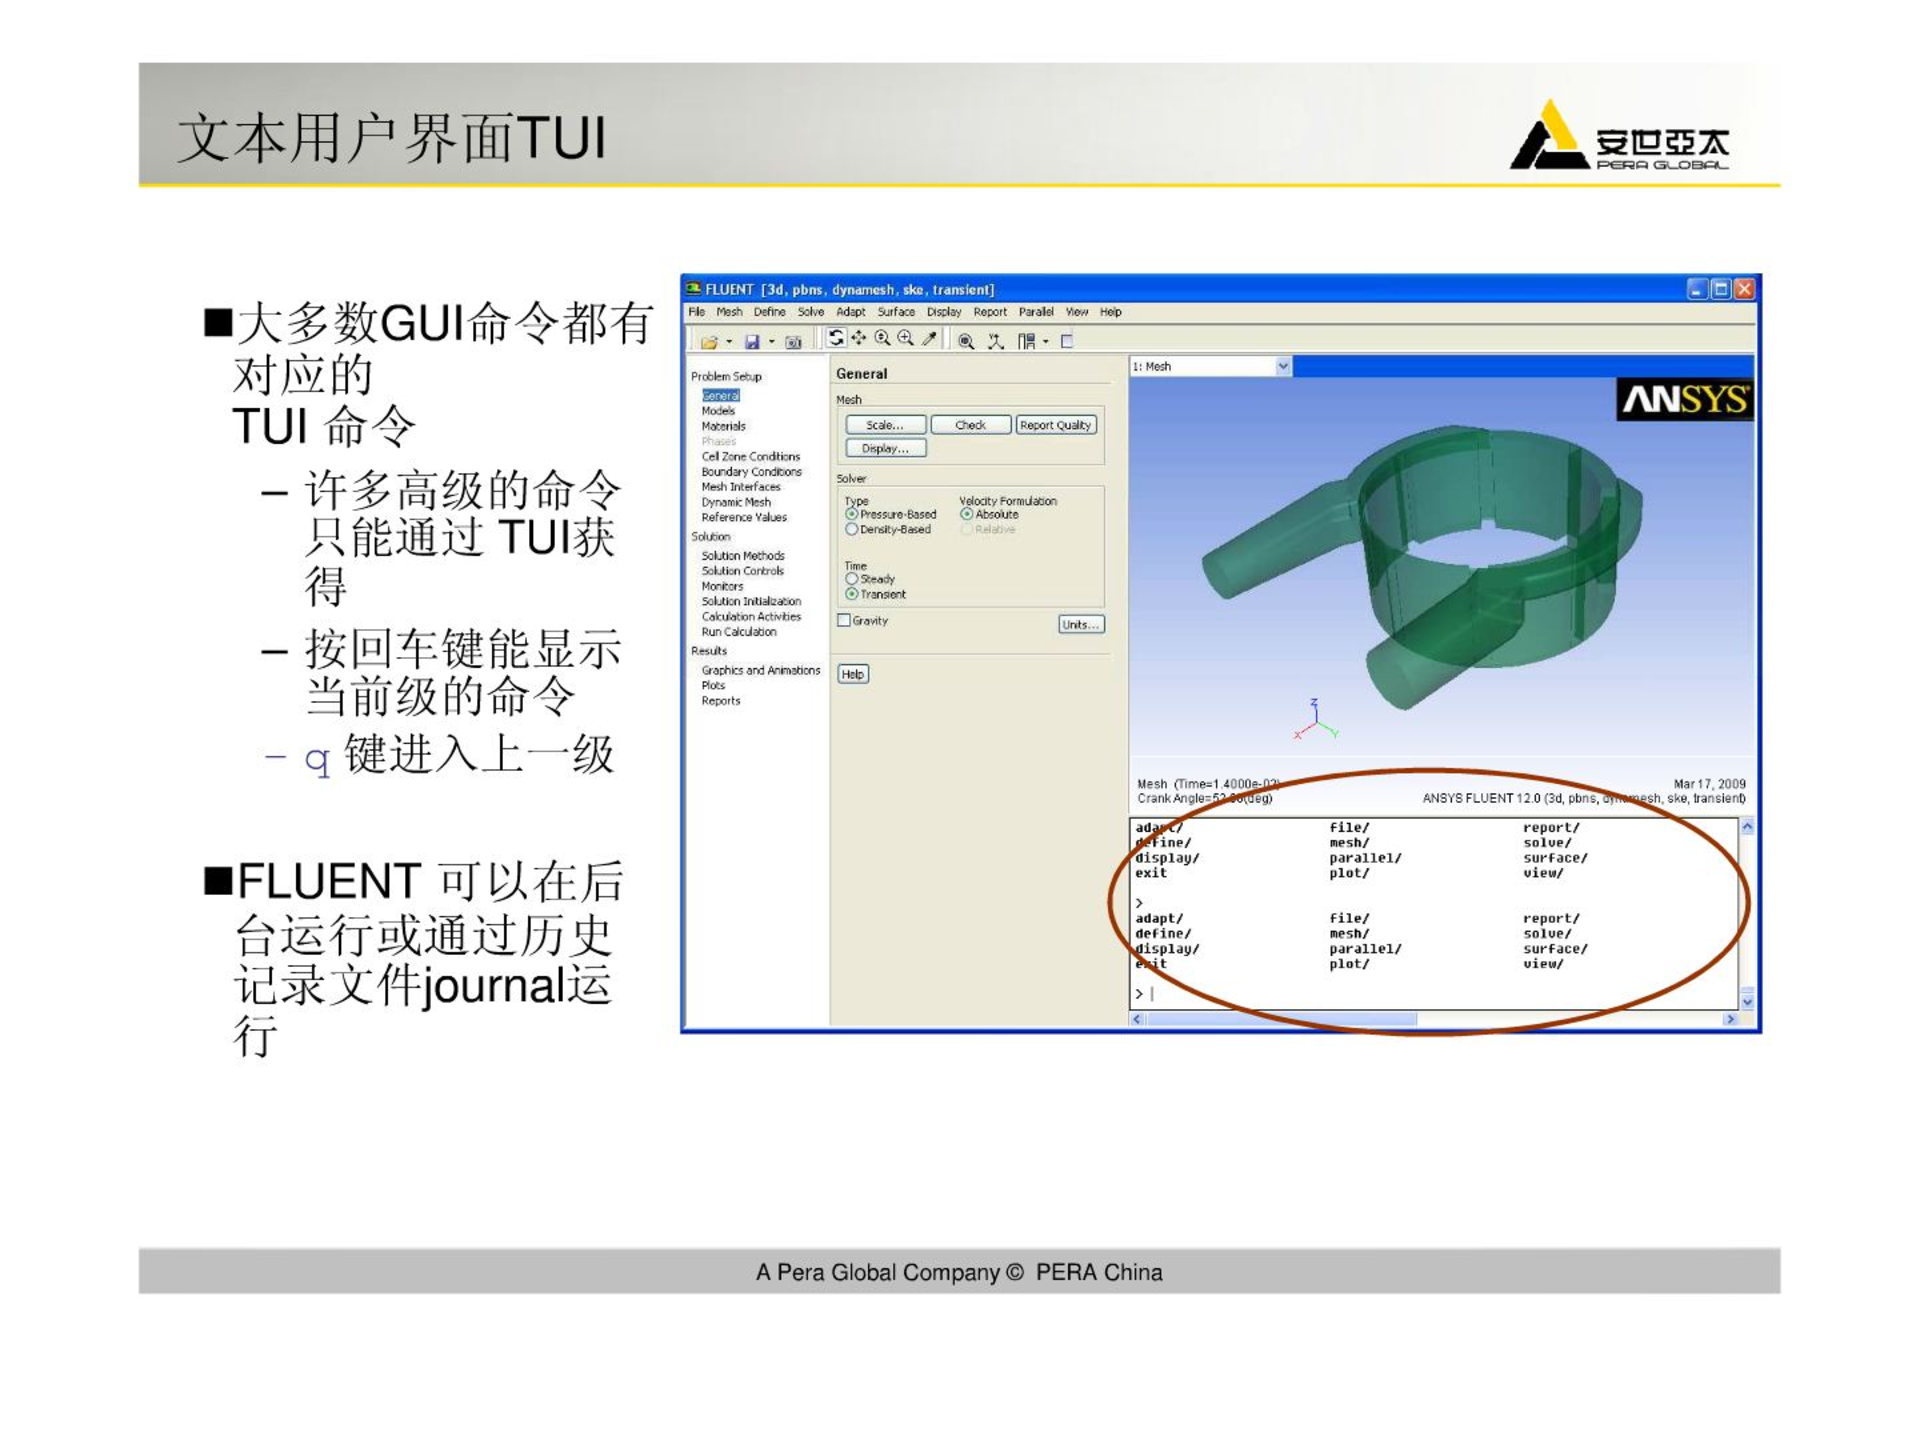Open the Parallel menu
The height and width of the screenshot is (1440, 1920).
(1036, 312)
